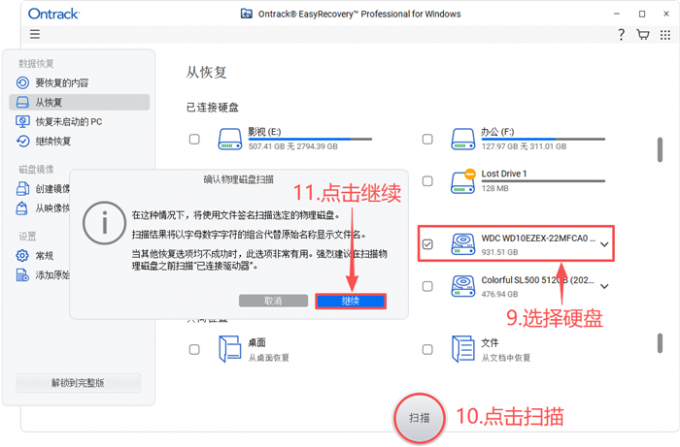
Task: Minimize the EasyRecovery window
Action: [617, 14]
